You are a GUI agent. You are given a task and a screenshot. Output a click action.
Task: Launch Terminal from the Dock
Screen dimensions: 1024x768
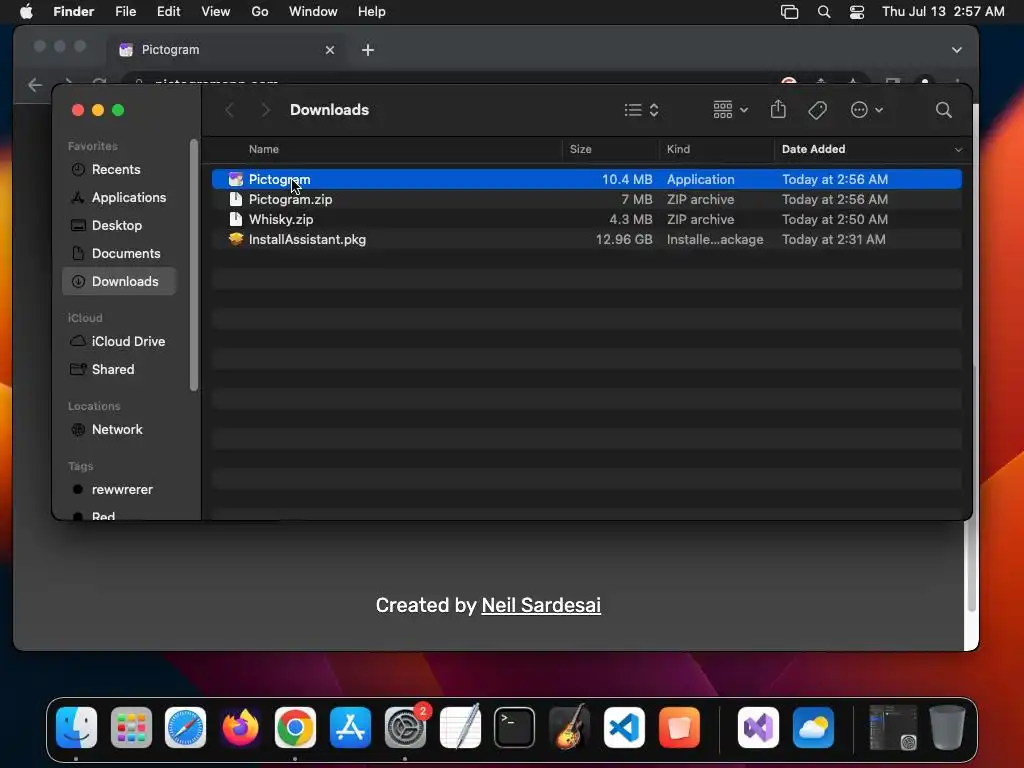point(515,727)
